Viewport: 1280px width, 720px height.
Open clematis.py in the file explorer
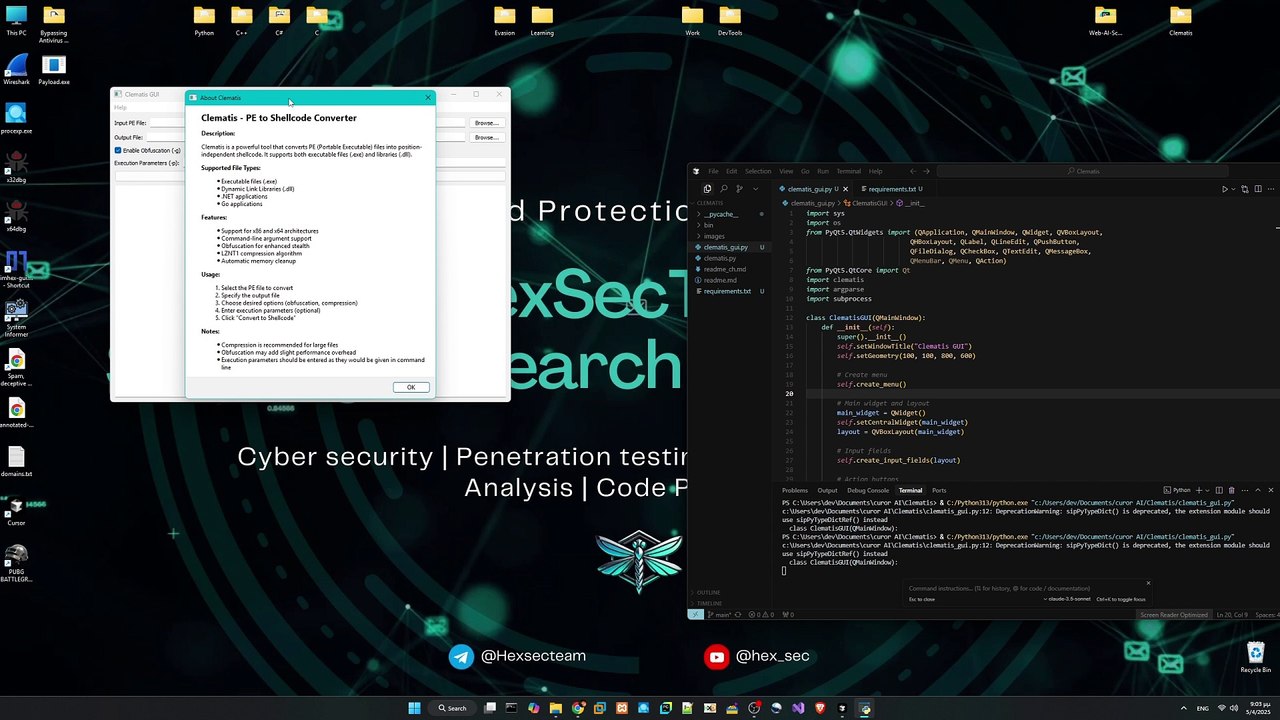coord(720,258)
